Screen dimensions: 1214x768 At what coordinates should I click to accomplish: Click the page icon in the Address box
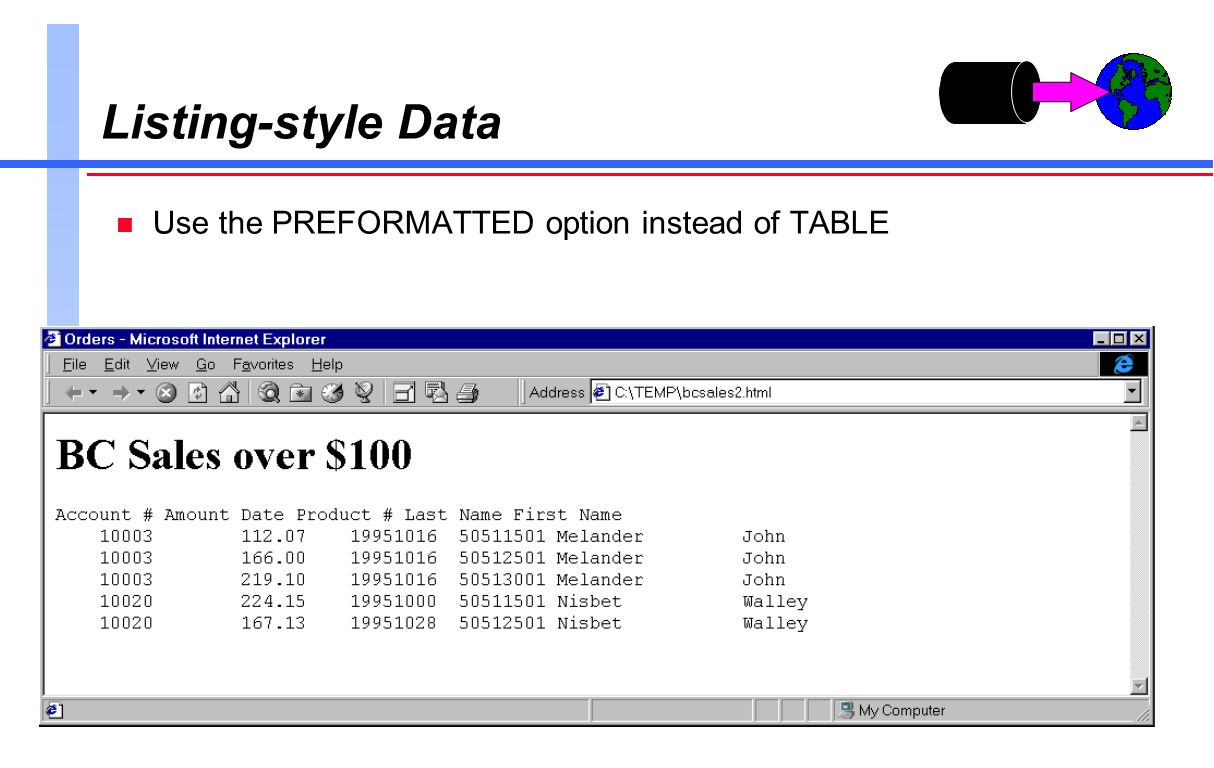(601, 392)
